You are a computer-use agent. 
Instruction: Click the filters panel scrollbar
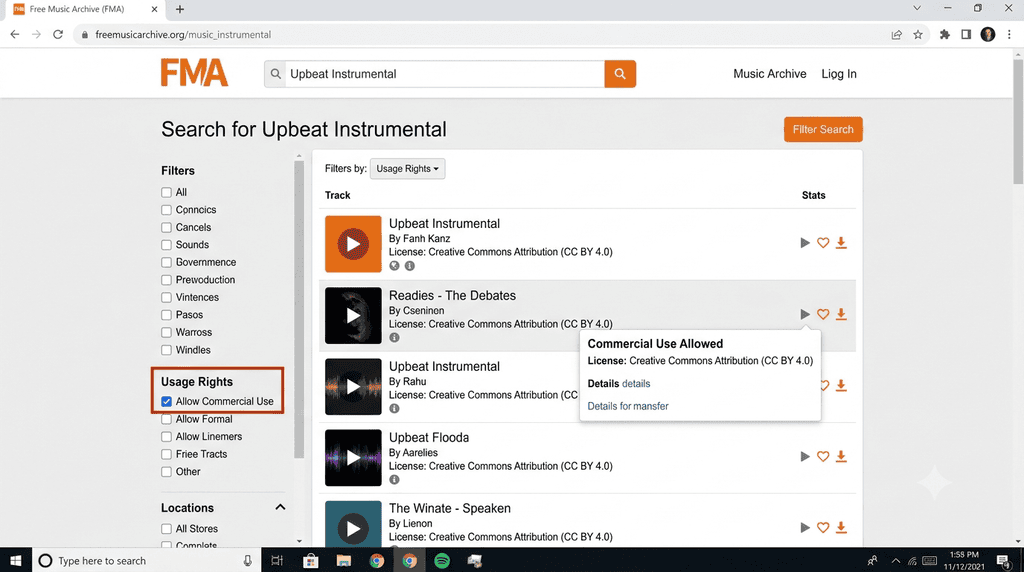coord(299,308)
